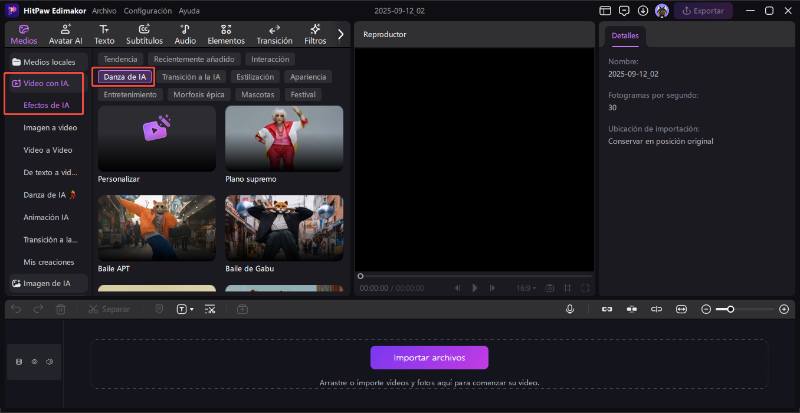Click the trash delete icon in timeline toolbar
Image resolution: width=800 pixels, height=413 pixels.
pyautogui.click(x=60, y=309)
